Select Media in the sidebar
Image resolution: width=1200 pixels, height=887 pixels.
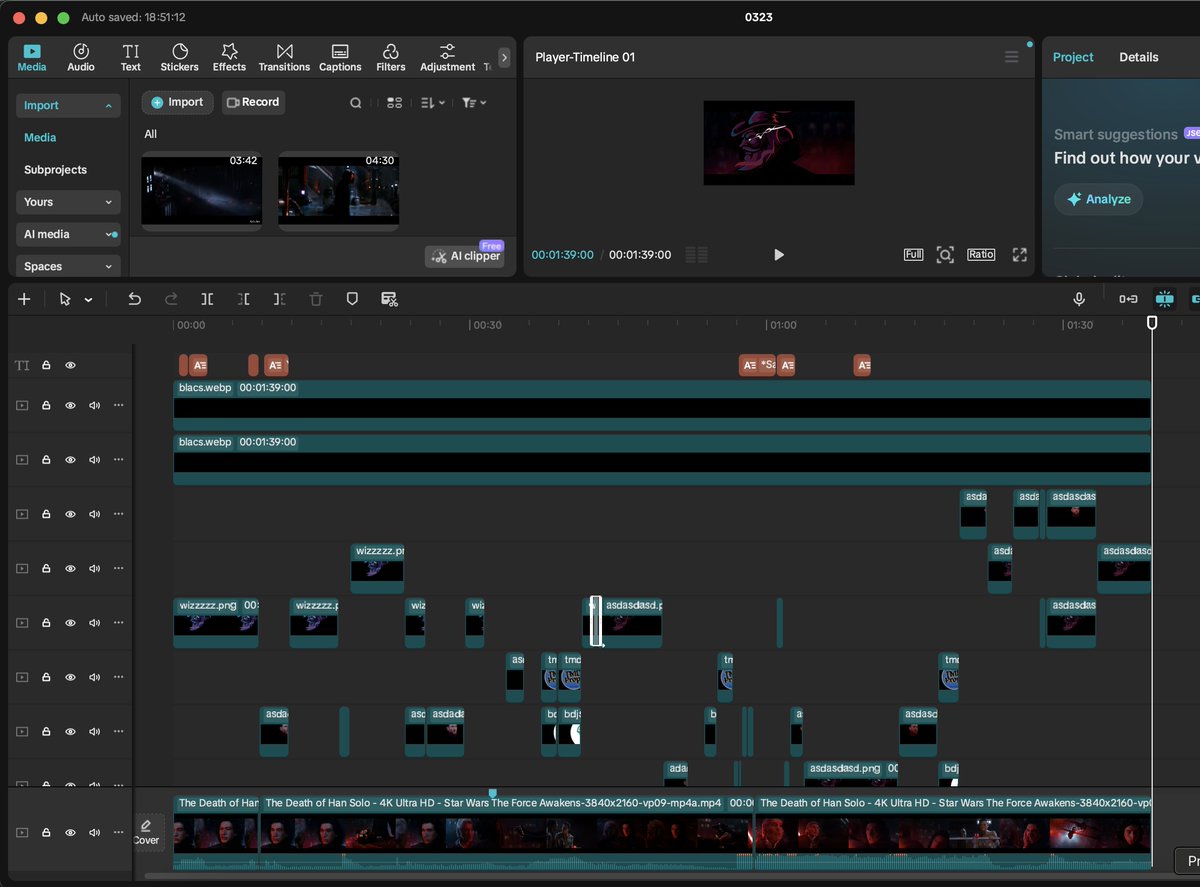[40, 137]
